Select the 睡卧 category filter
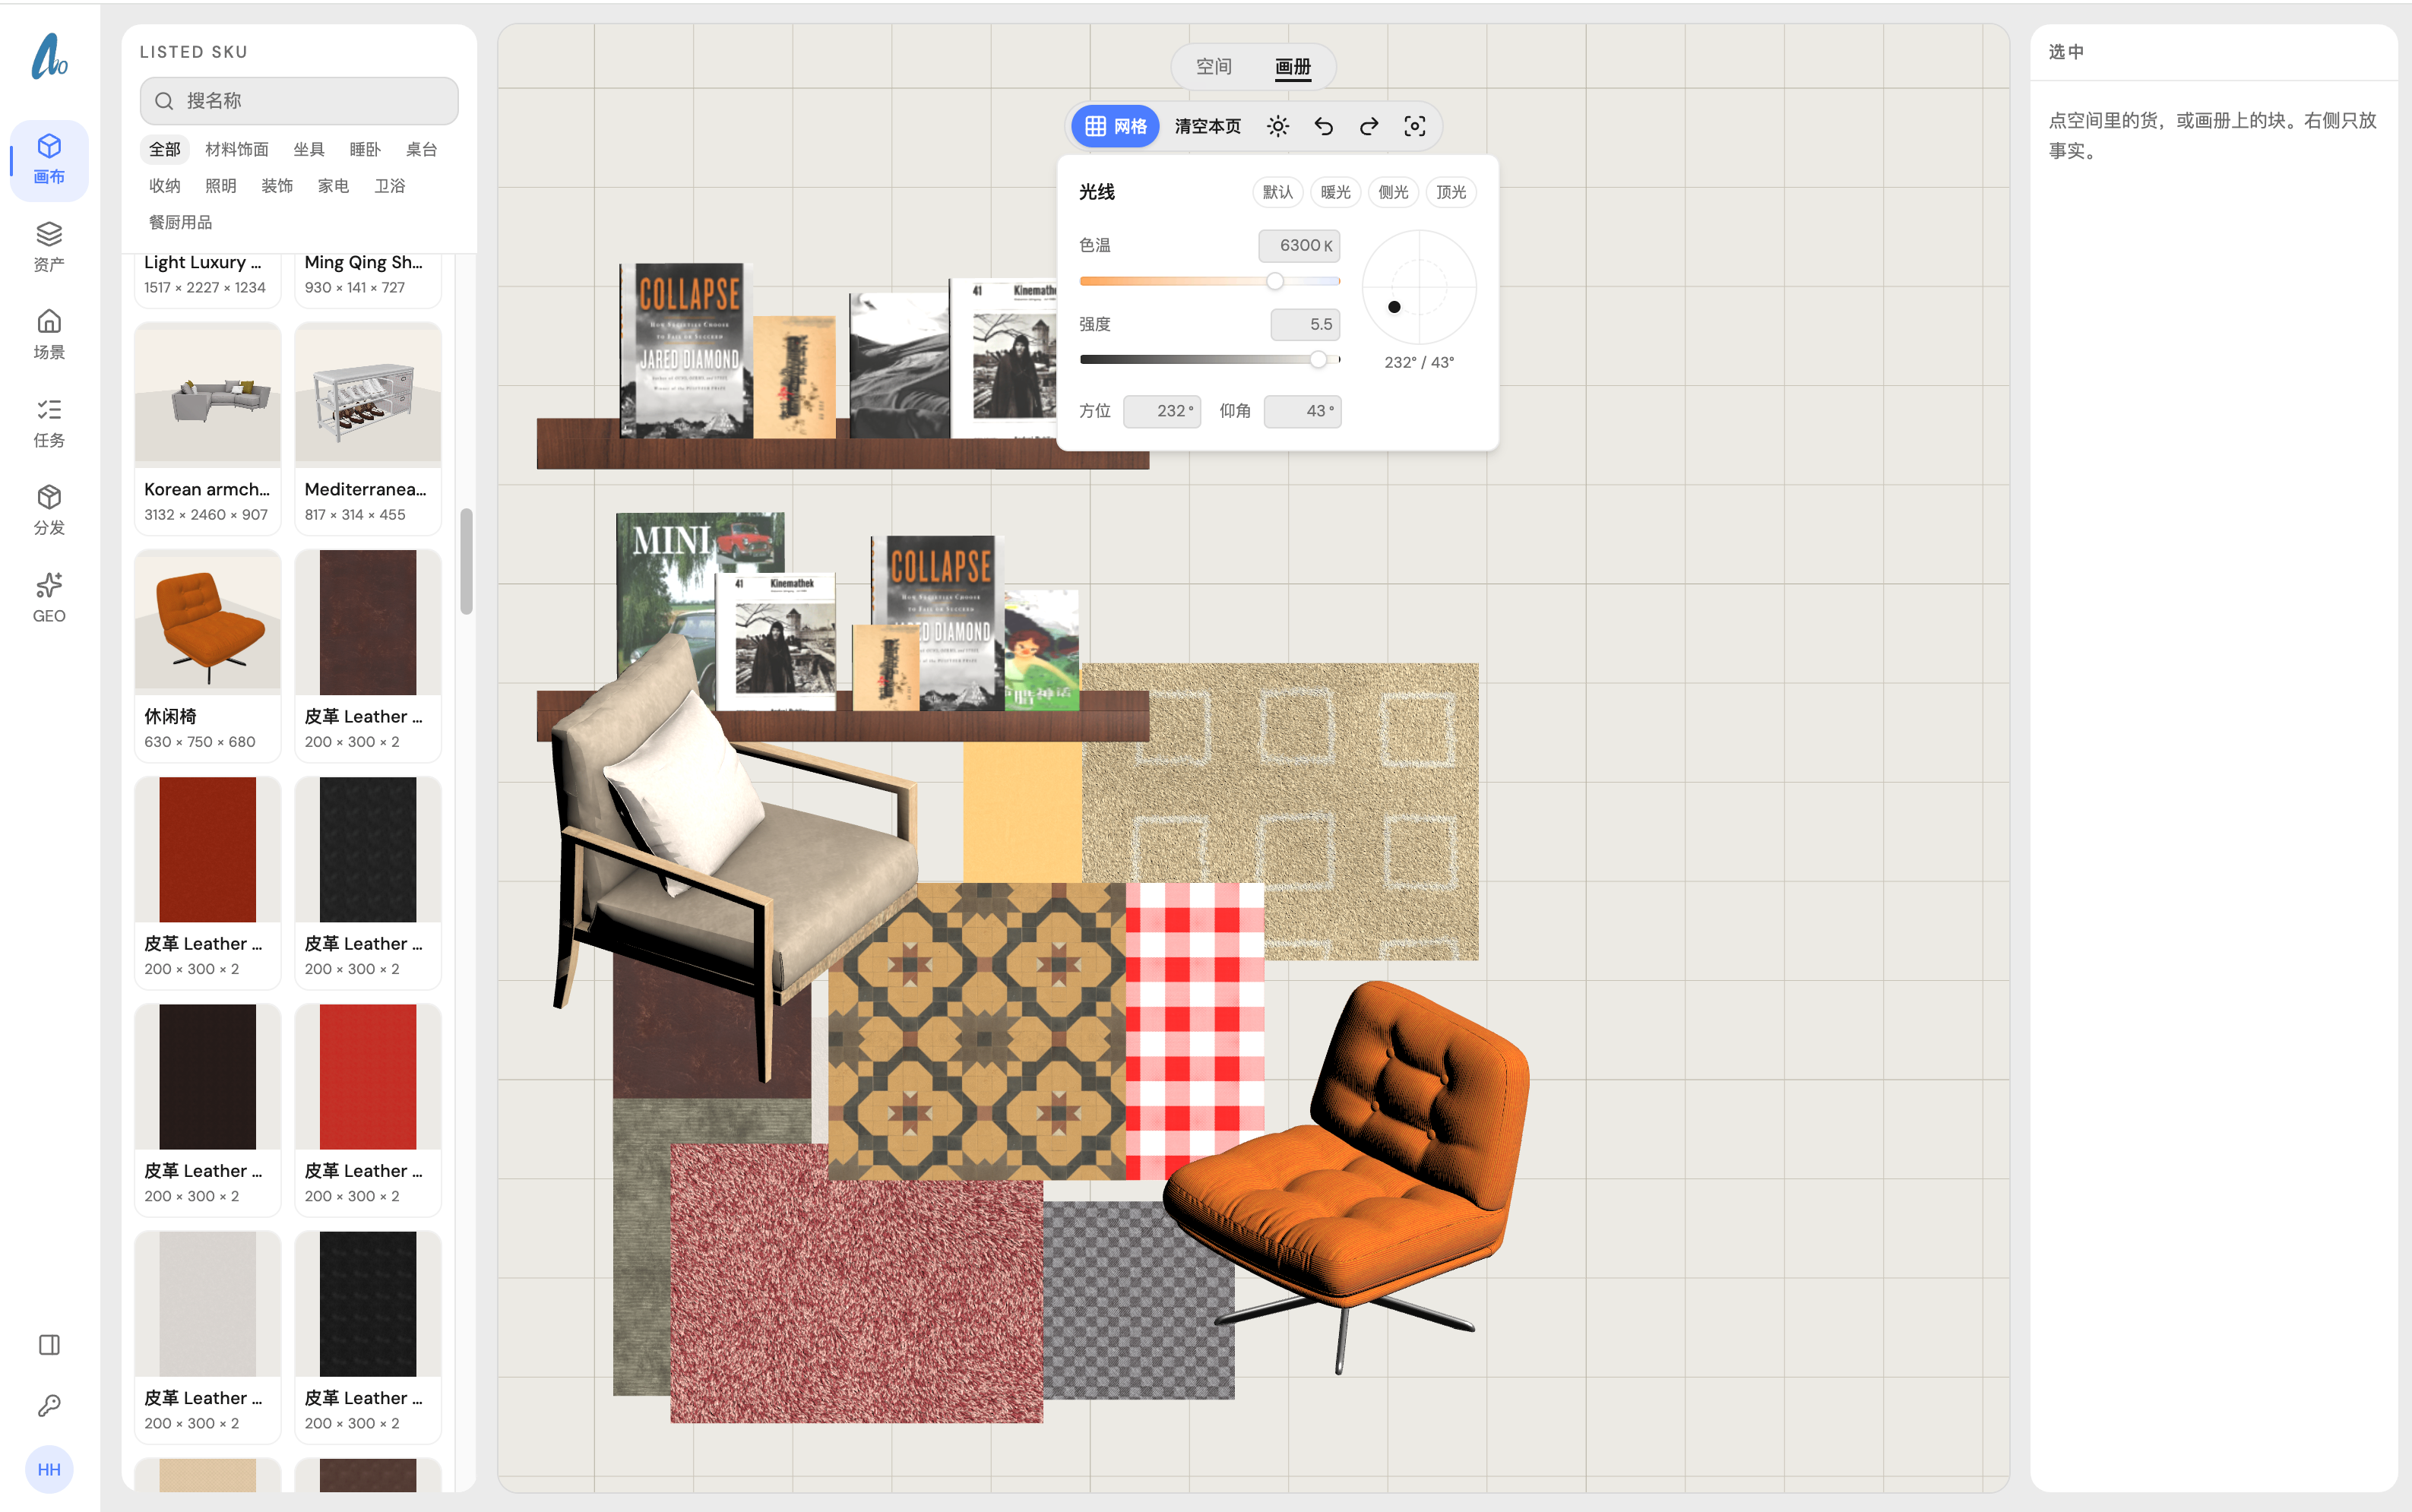This screenshot has width=2412, height=1512. (x=365, y=149)
